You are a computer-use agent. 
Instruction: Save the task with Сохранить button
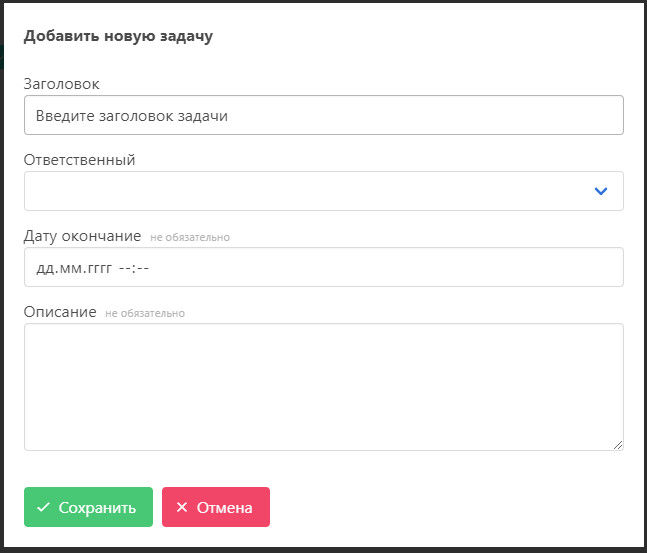(88, 507)
